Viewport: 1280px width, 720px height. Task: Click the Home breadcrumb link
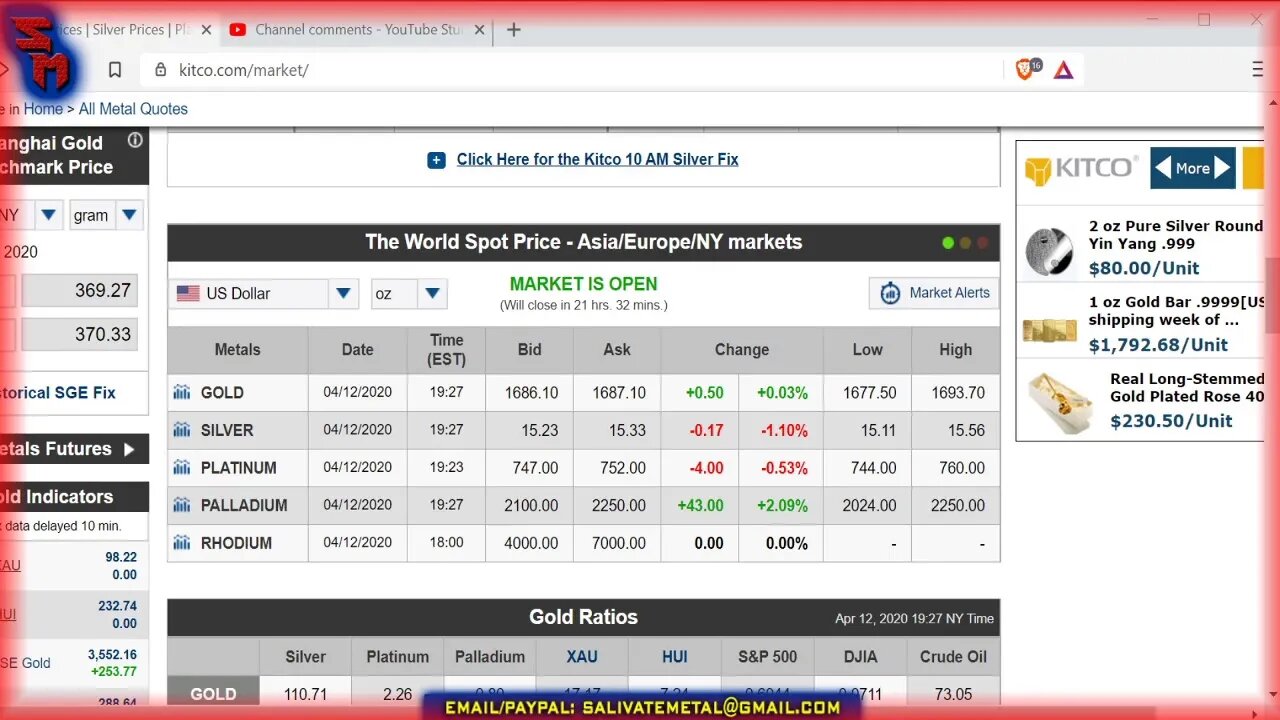click(x=43, y=109)
